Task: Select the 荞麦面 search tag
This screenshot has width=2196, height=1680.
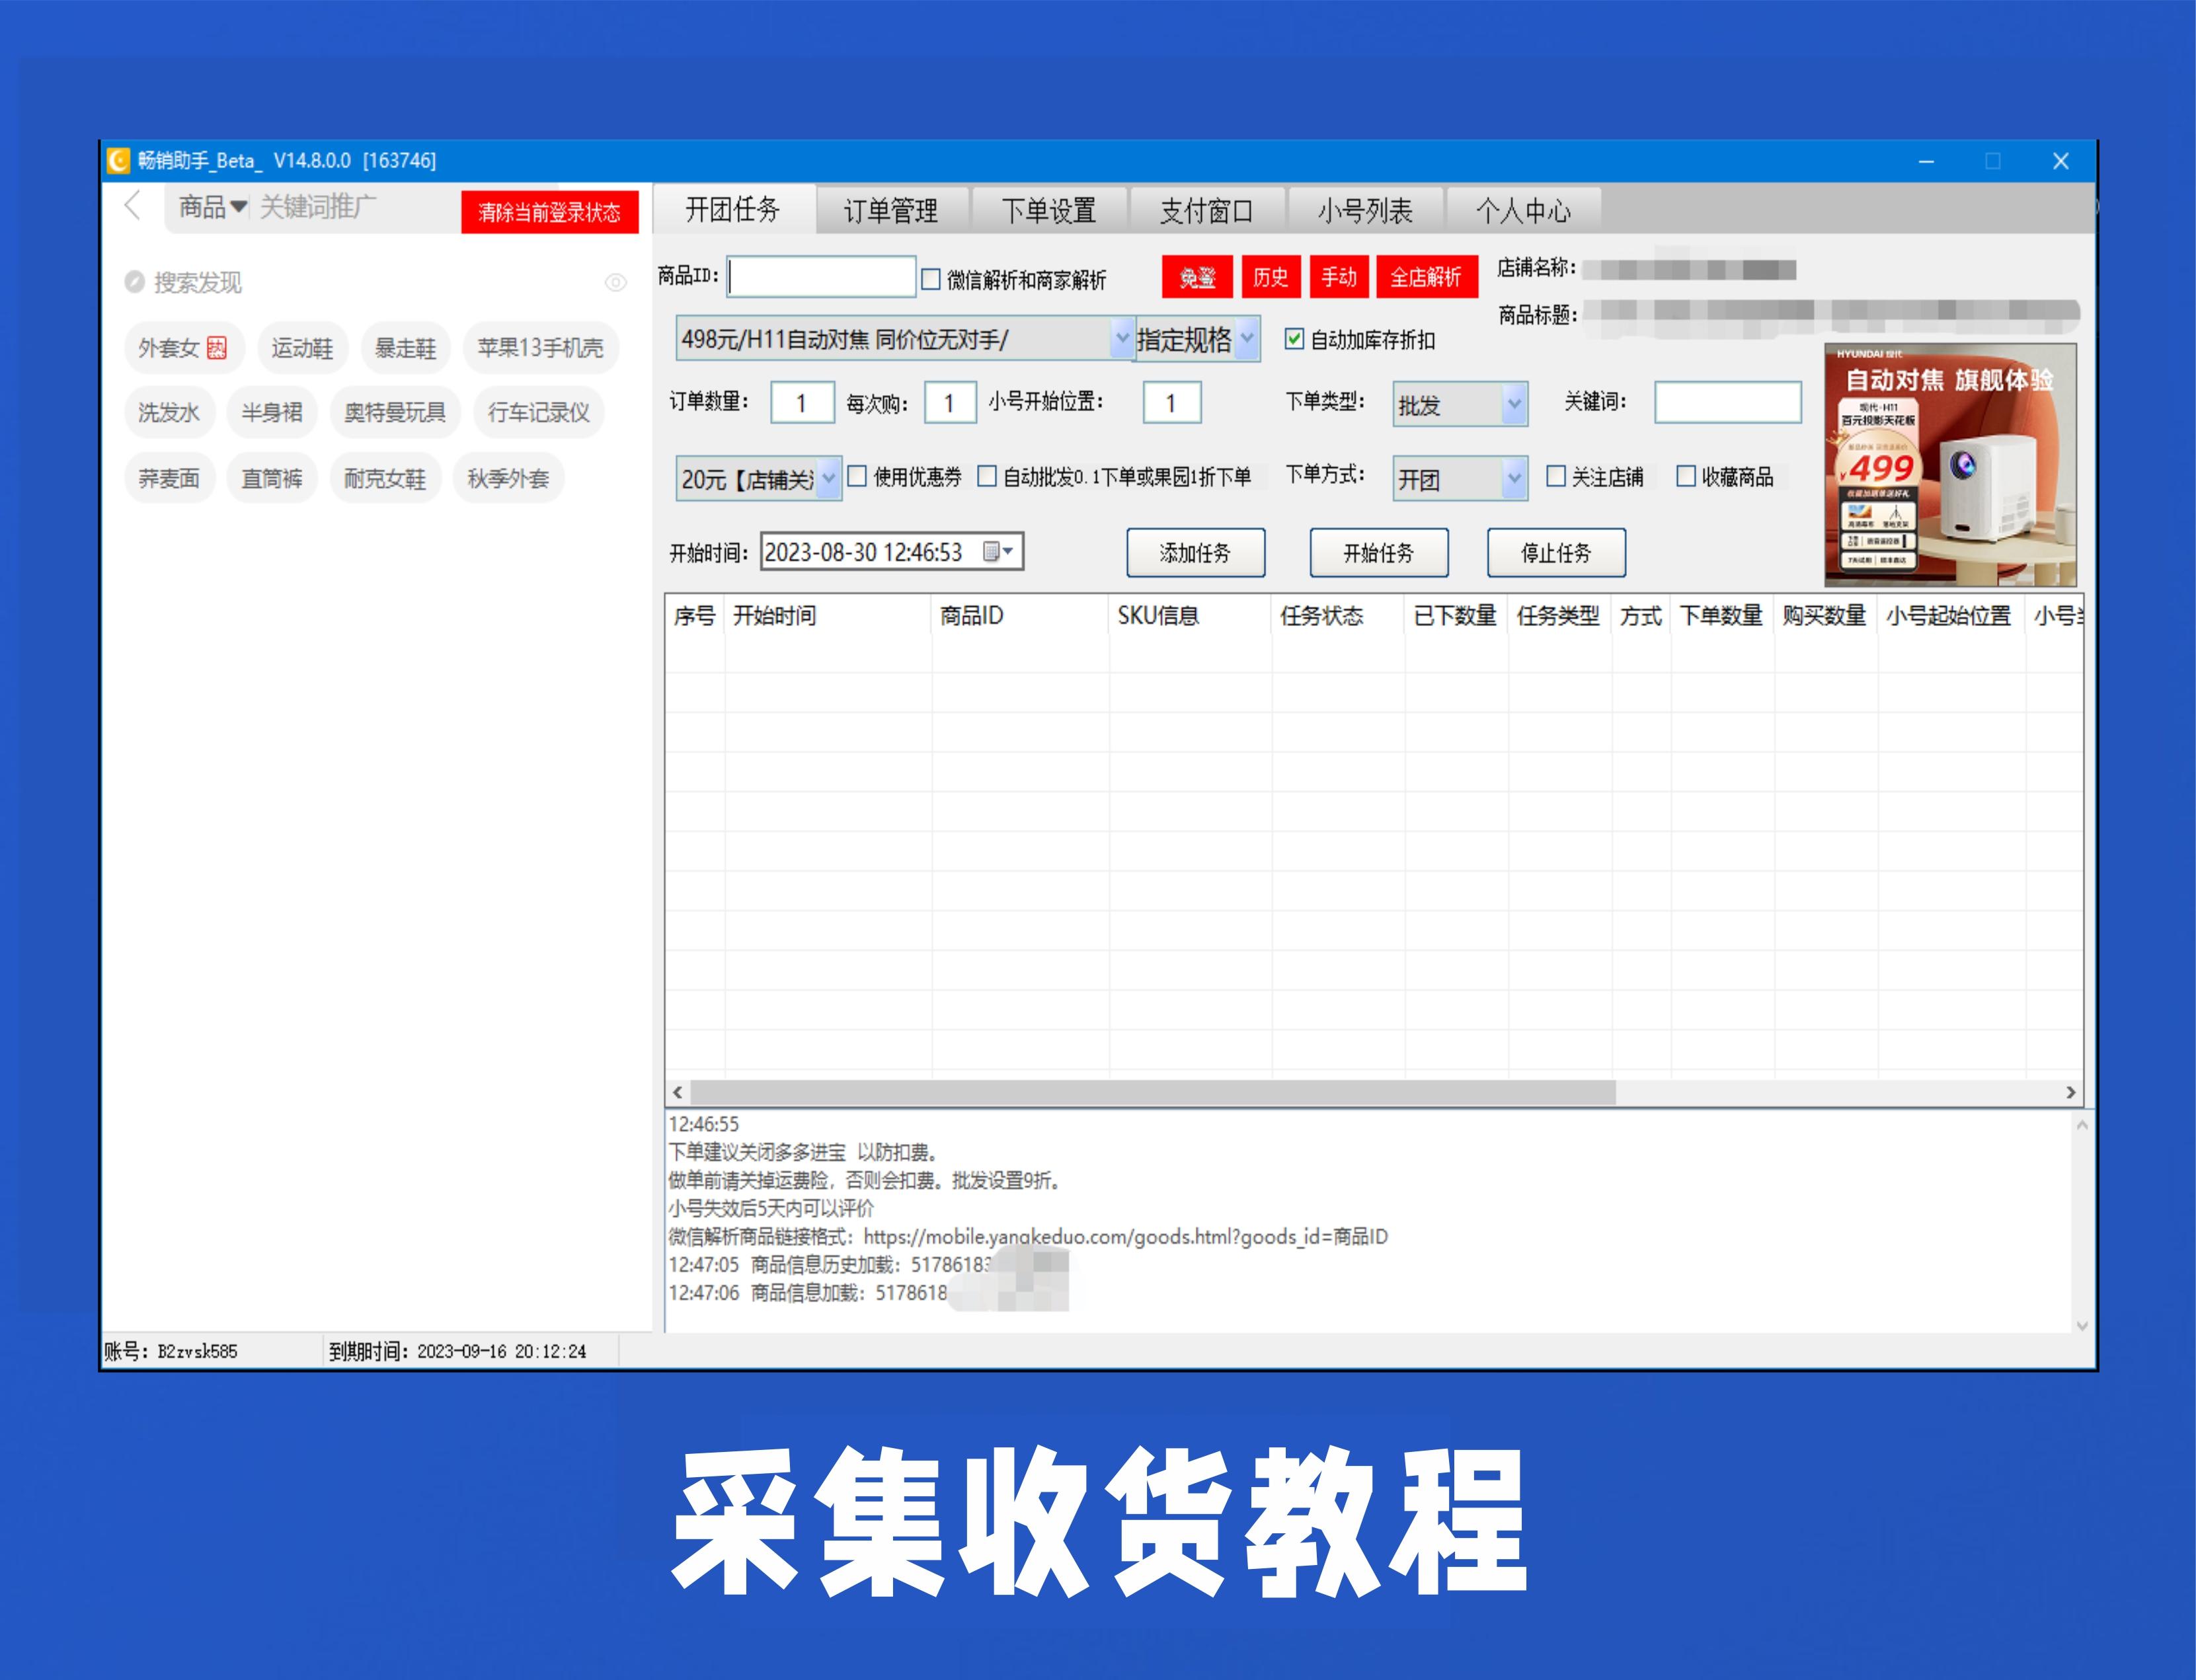Action: [x=169, y=478]
